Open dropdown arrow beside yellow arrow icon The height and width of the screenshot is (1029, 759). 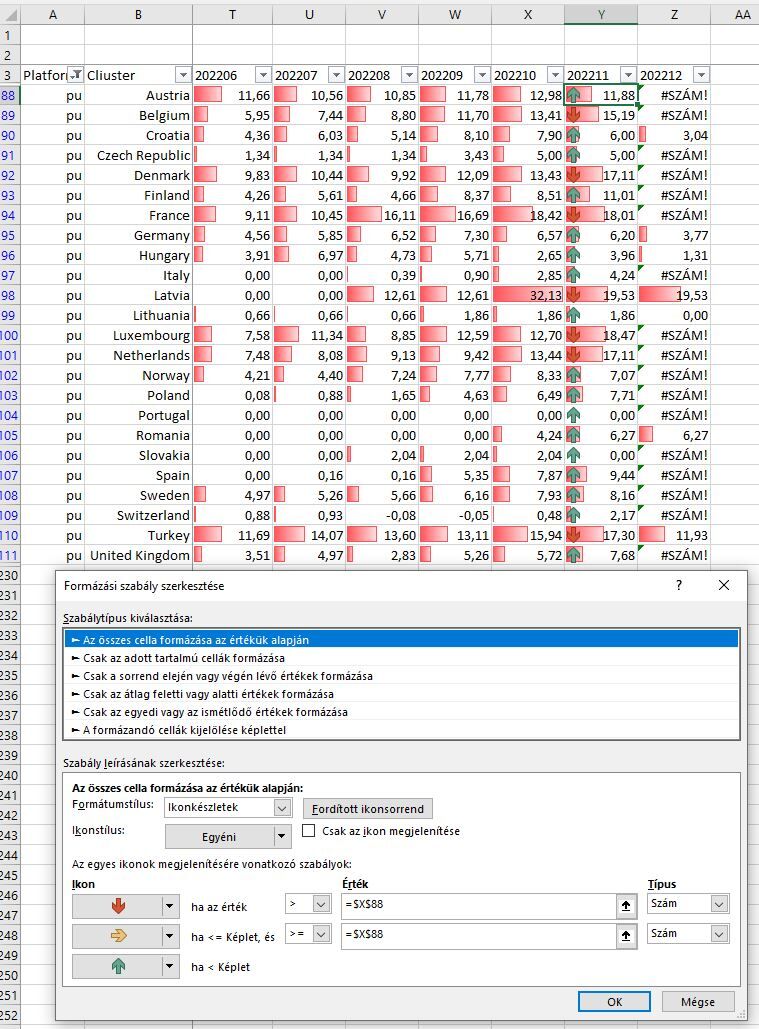coord(169,936)
